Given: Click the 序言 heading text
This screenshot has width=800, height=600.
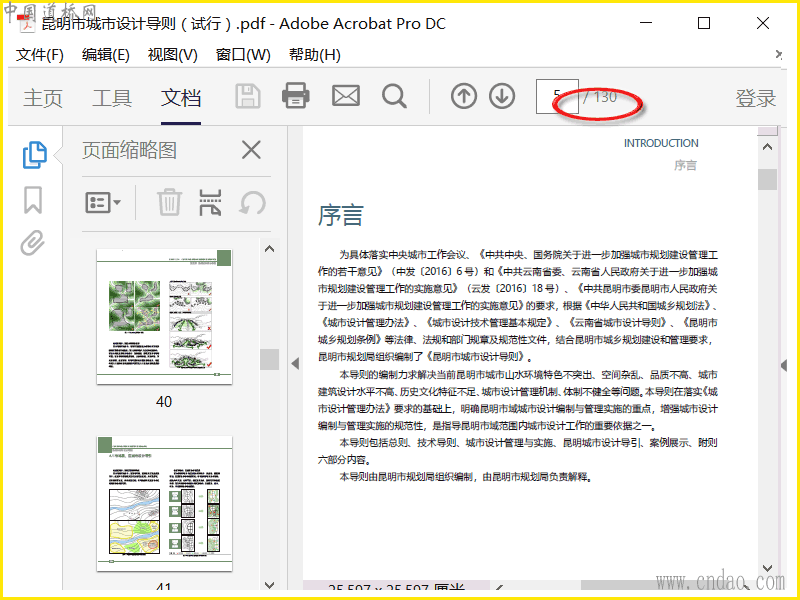Looking at the screenshot, I should 340,215.
